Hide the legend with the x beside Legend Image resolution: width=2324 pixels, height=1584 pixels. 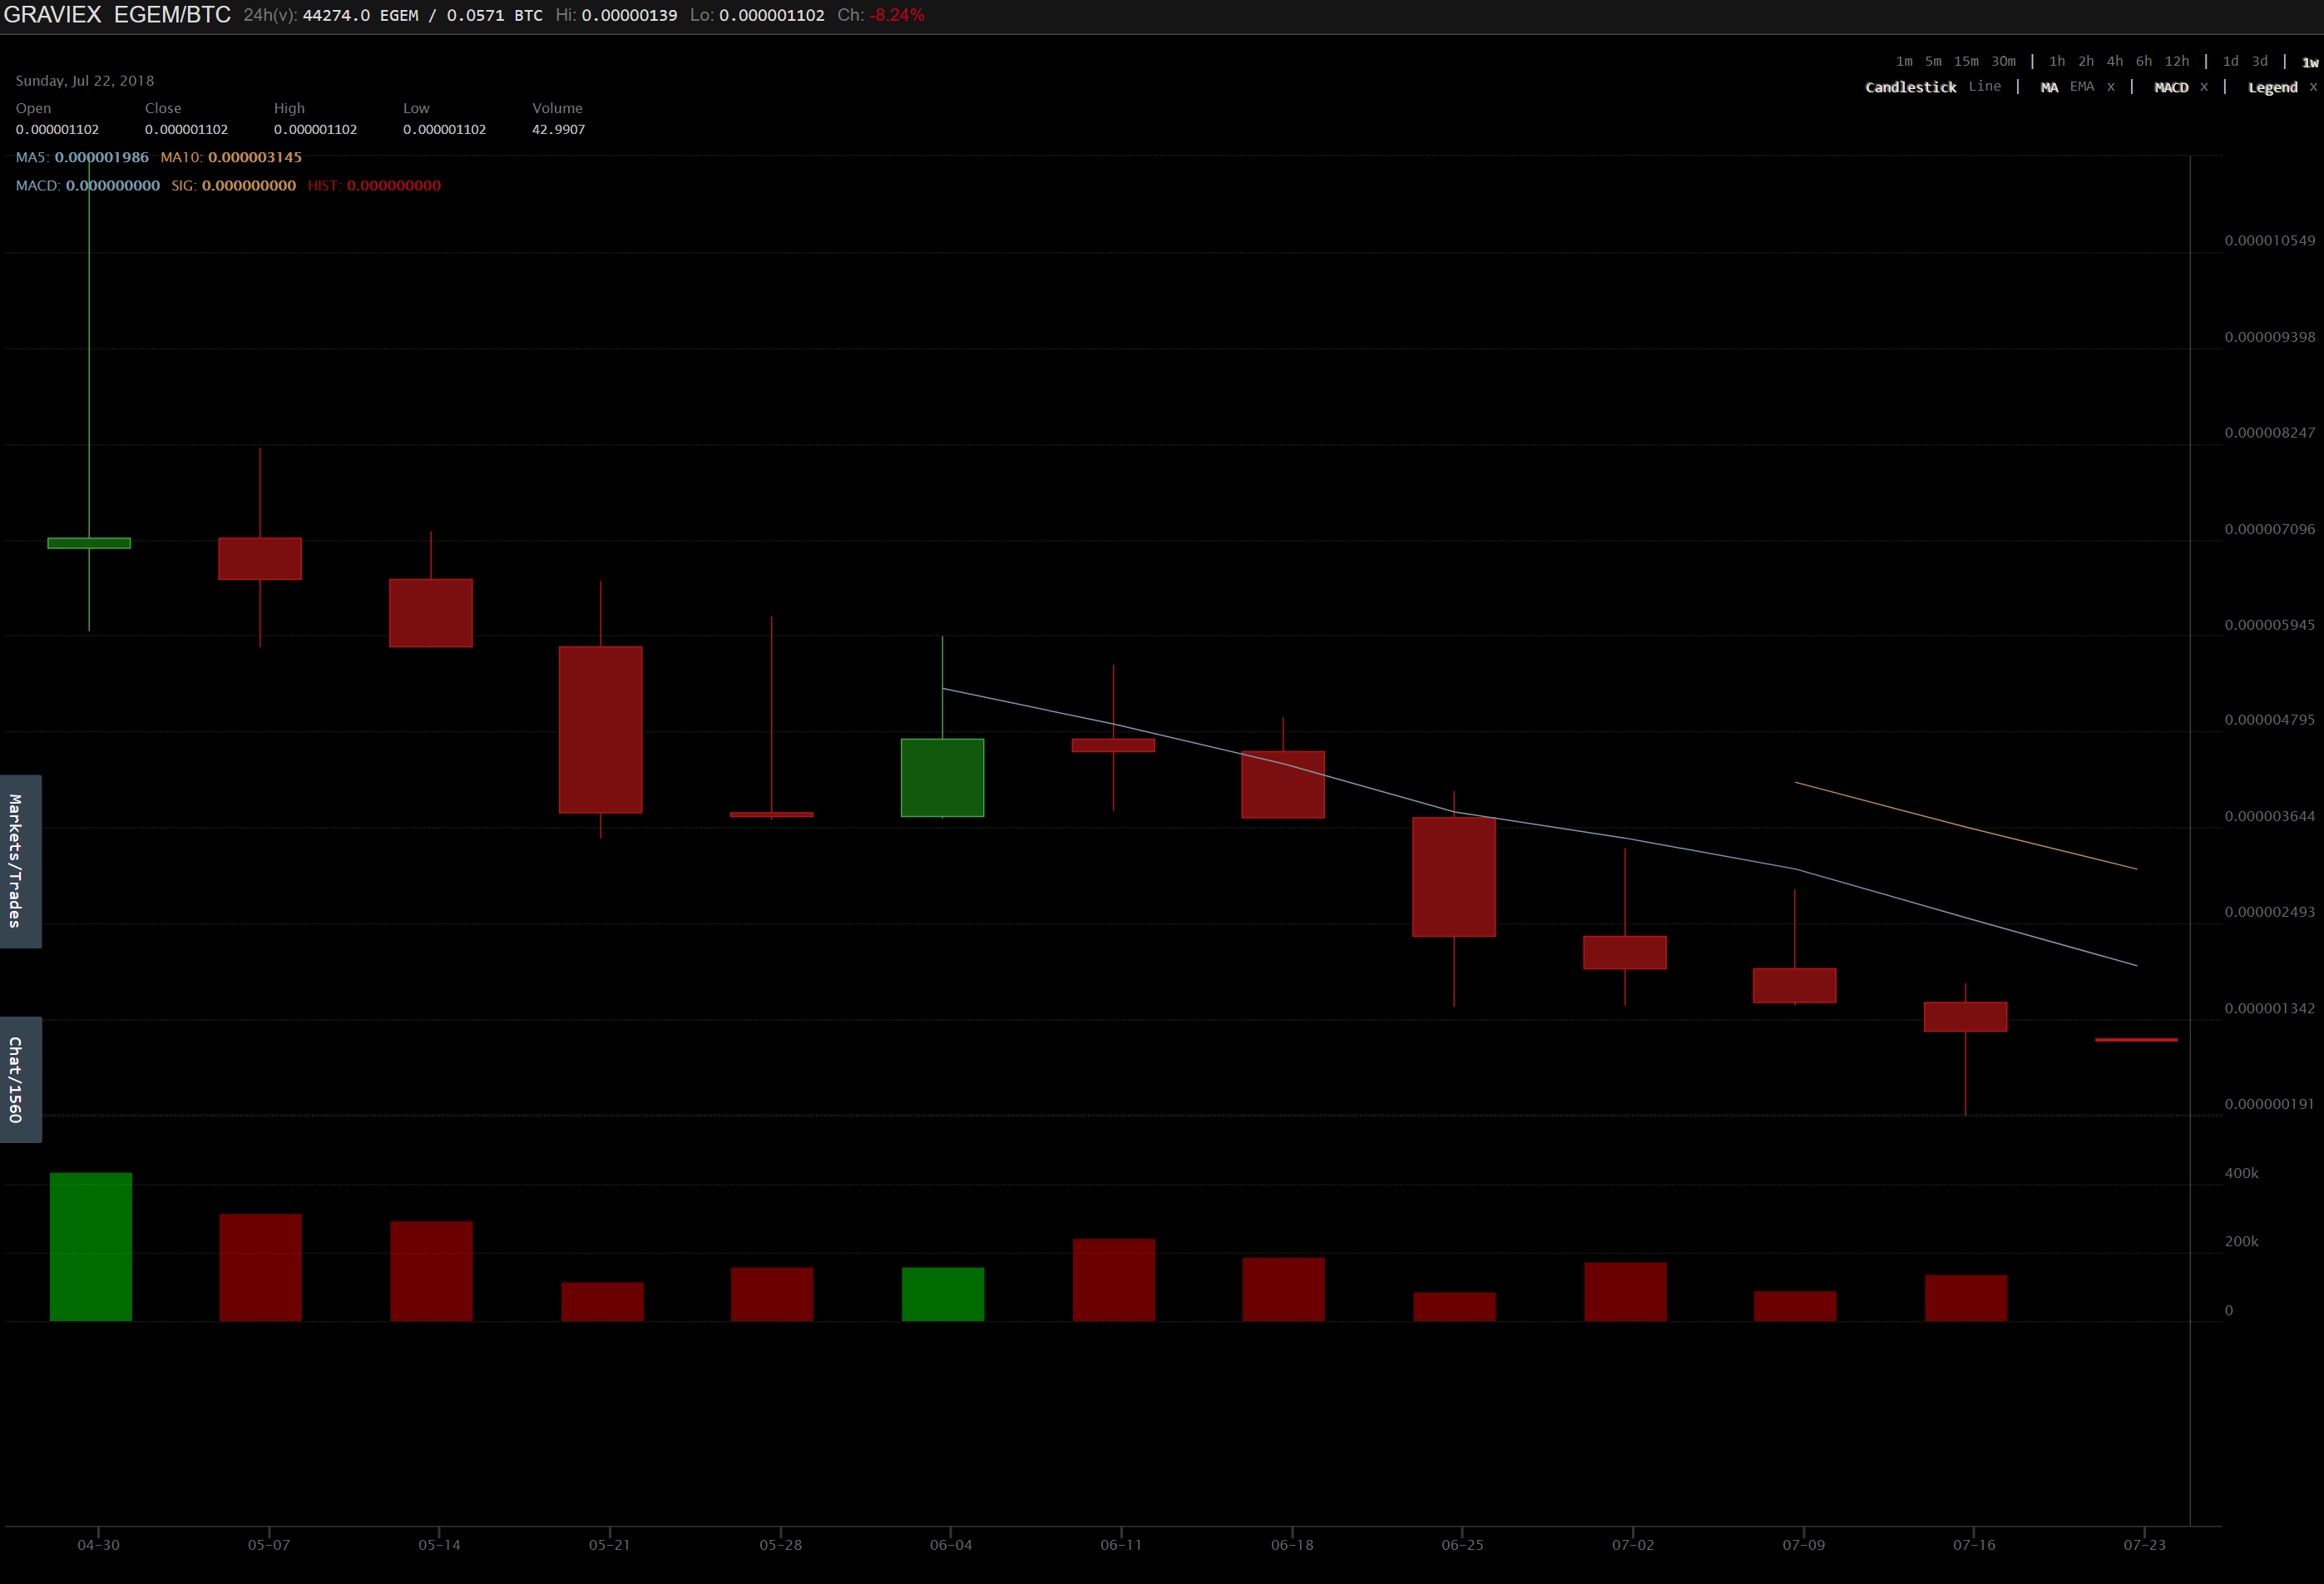click(x=2313, y=87)
